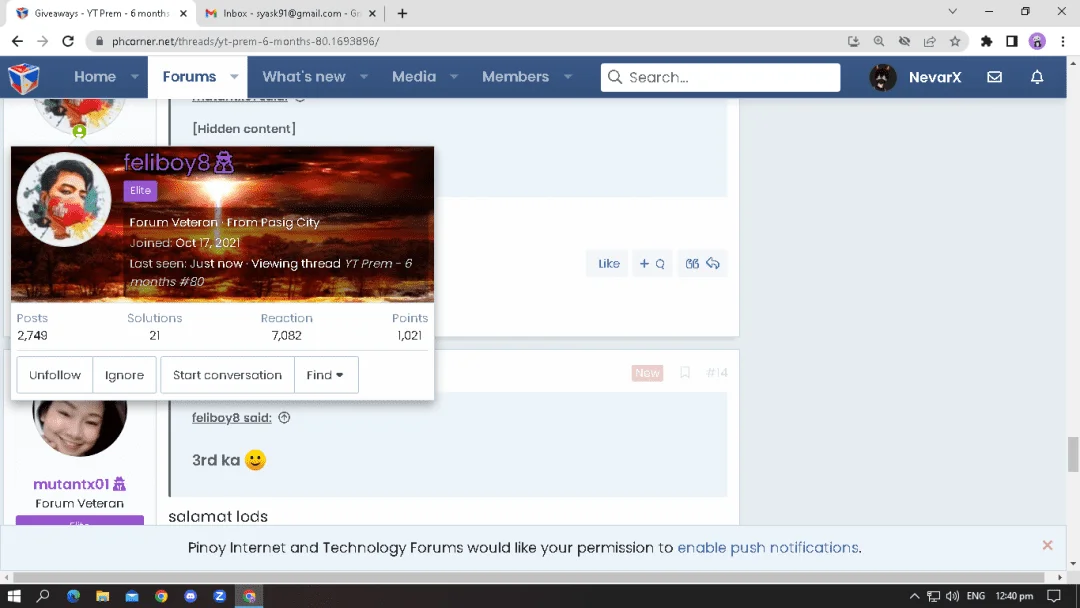Go back with browser back arrow
Viewport: 1080px width, 608px height.
coord(17,41)
